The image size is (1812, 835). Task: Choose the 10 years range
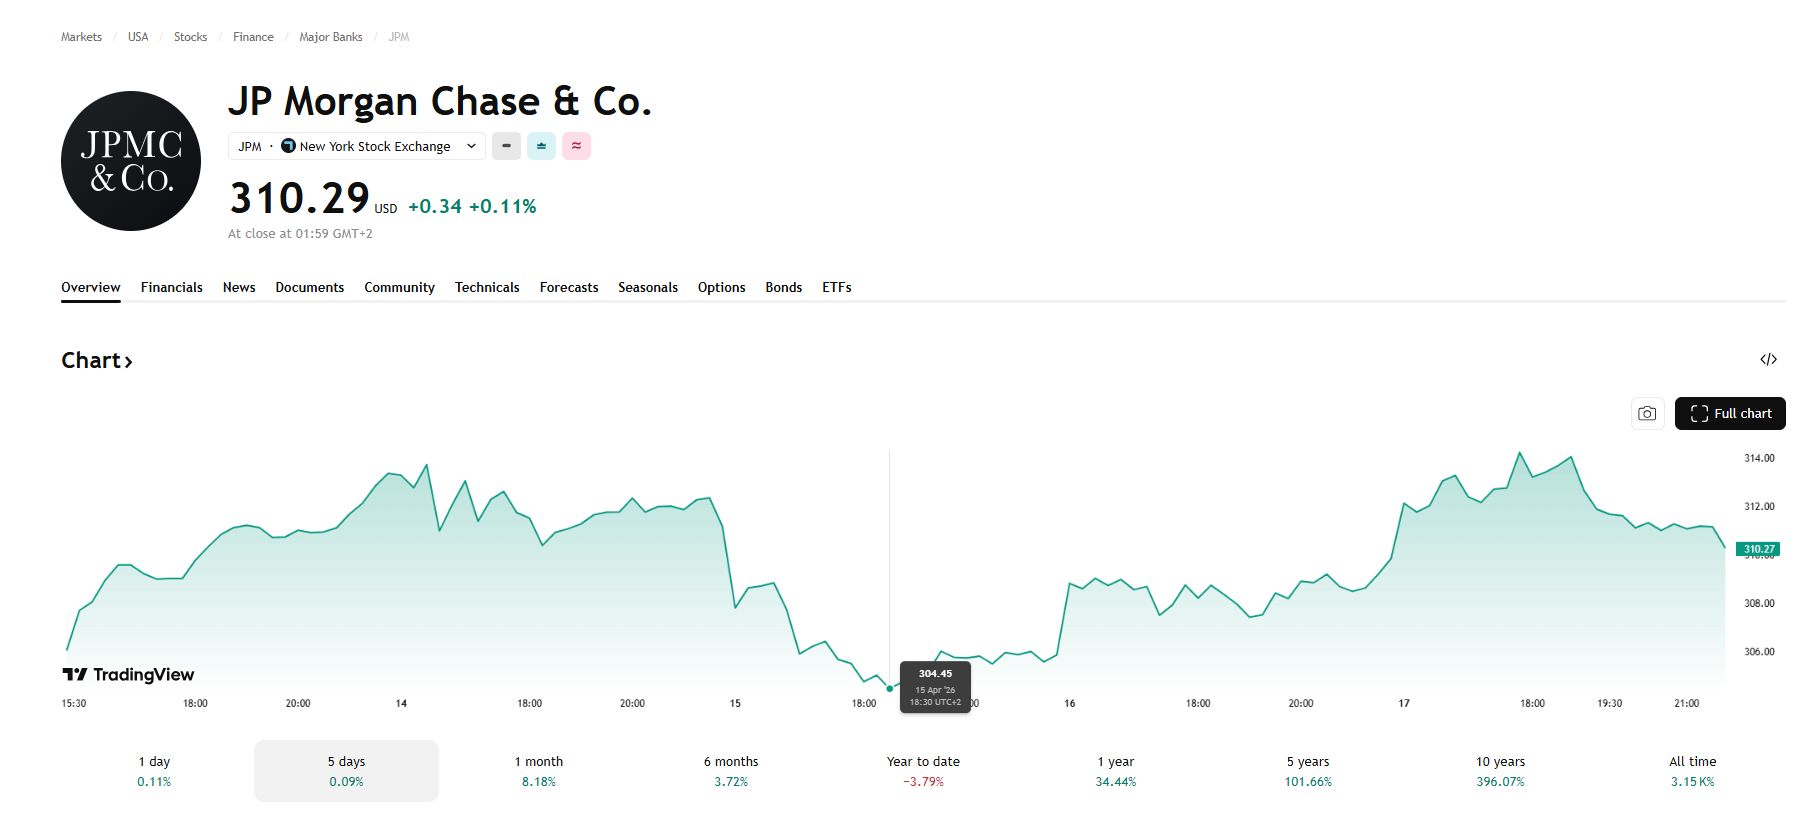click(x=1501, y=771)
